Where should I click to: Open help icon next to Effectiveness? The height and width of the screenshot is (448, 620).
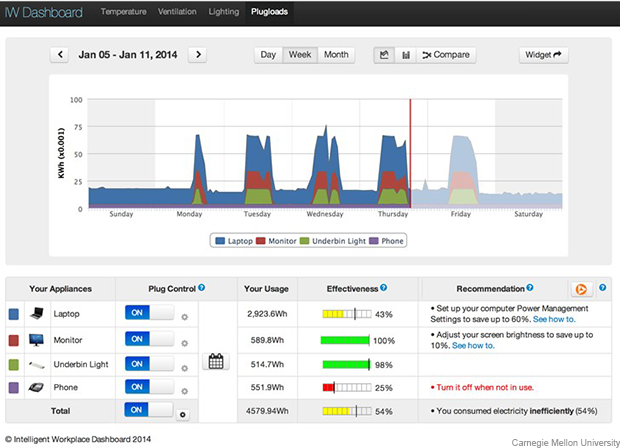point(384,288)
